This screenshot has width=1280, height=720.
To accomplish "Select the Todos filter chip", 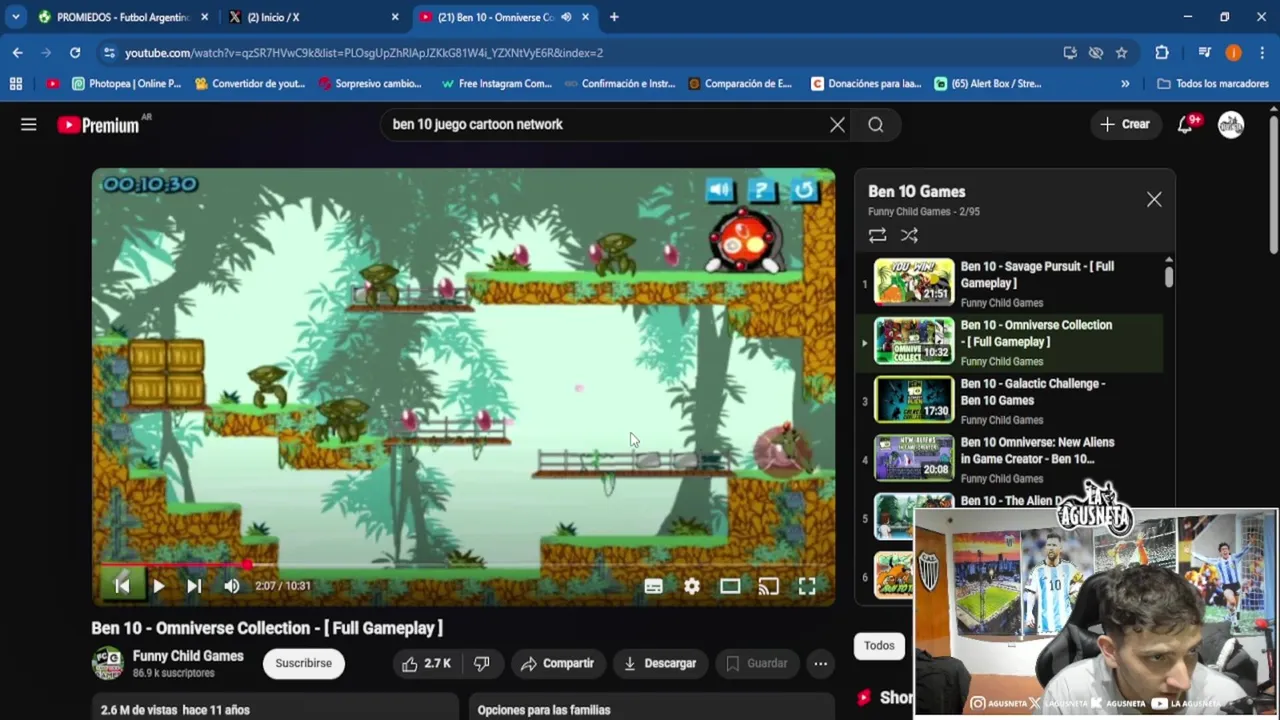I will (x=879, y=645).
